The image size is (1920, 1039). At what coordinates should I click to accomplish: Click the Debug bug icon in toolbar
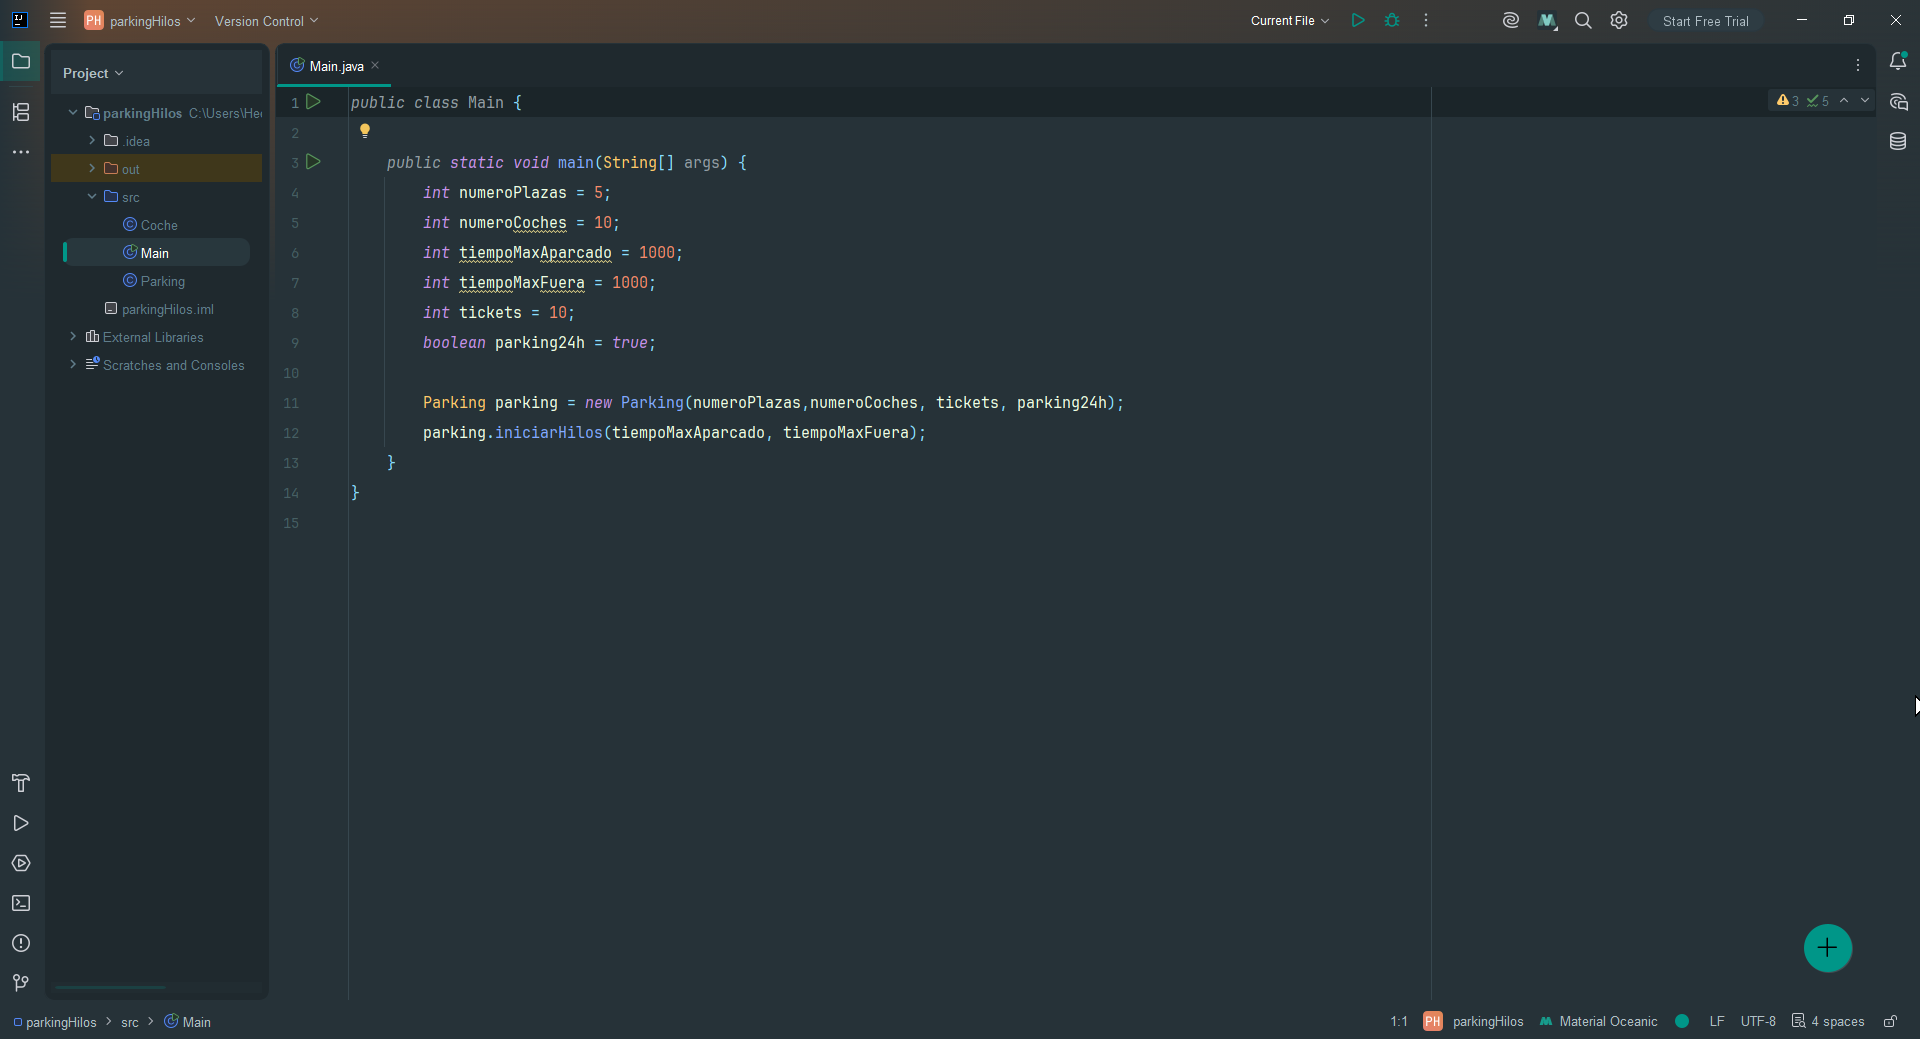click(x=1392, y=20)
